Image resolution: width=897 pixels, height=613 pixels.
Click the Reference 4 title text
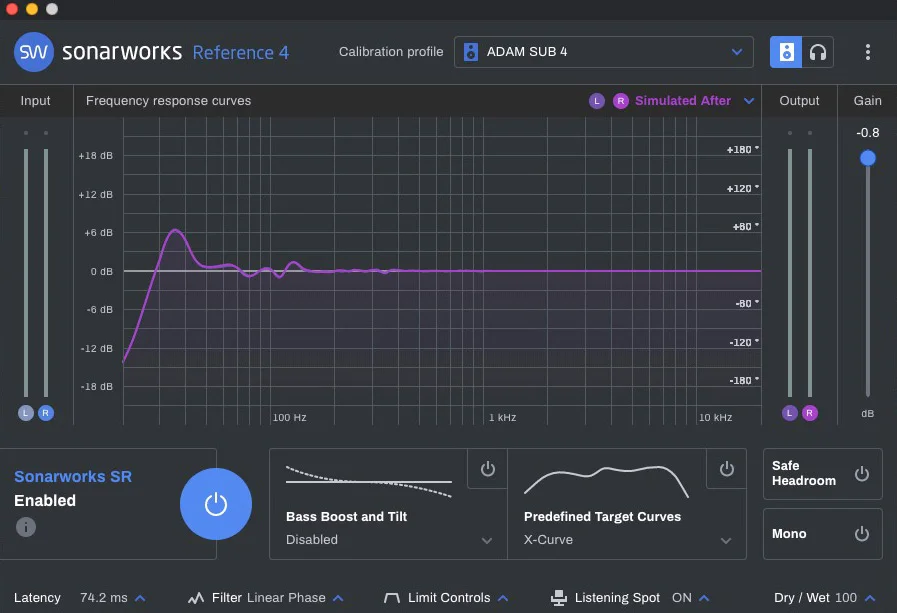241,53
